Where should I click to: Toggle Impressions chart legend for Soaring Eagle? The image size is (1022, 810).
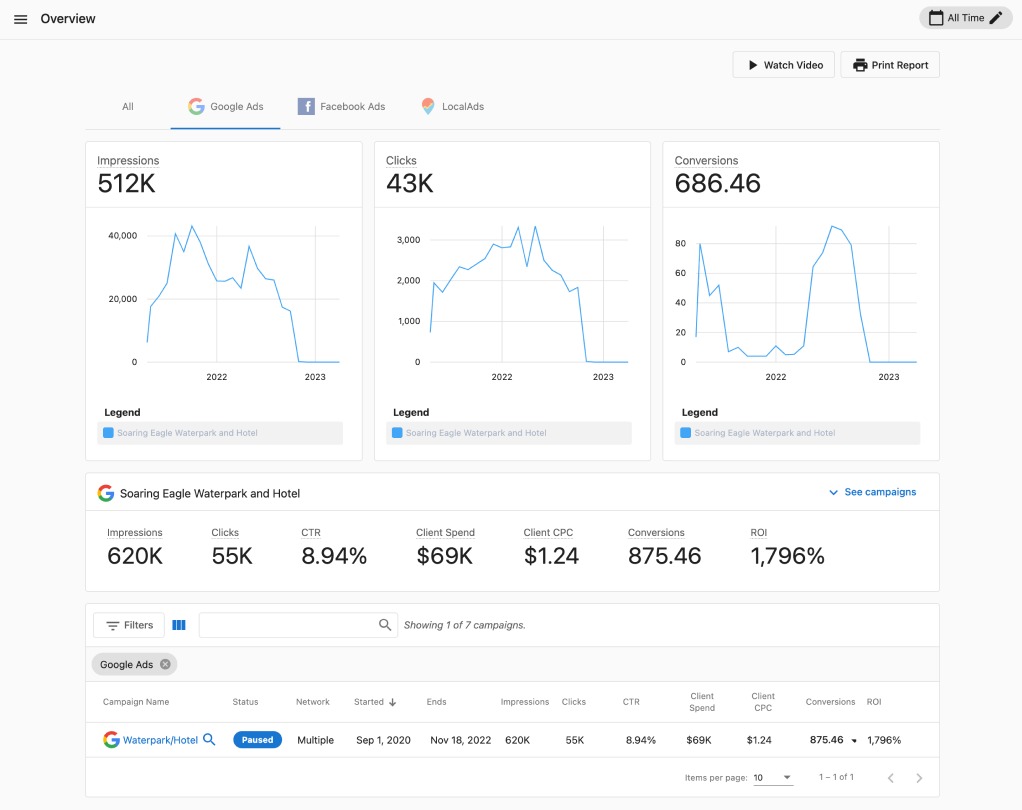221,433
